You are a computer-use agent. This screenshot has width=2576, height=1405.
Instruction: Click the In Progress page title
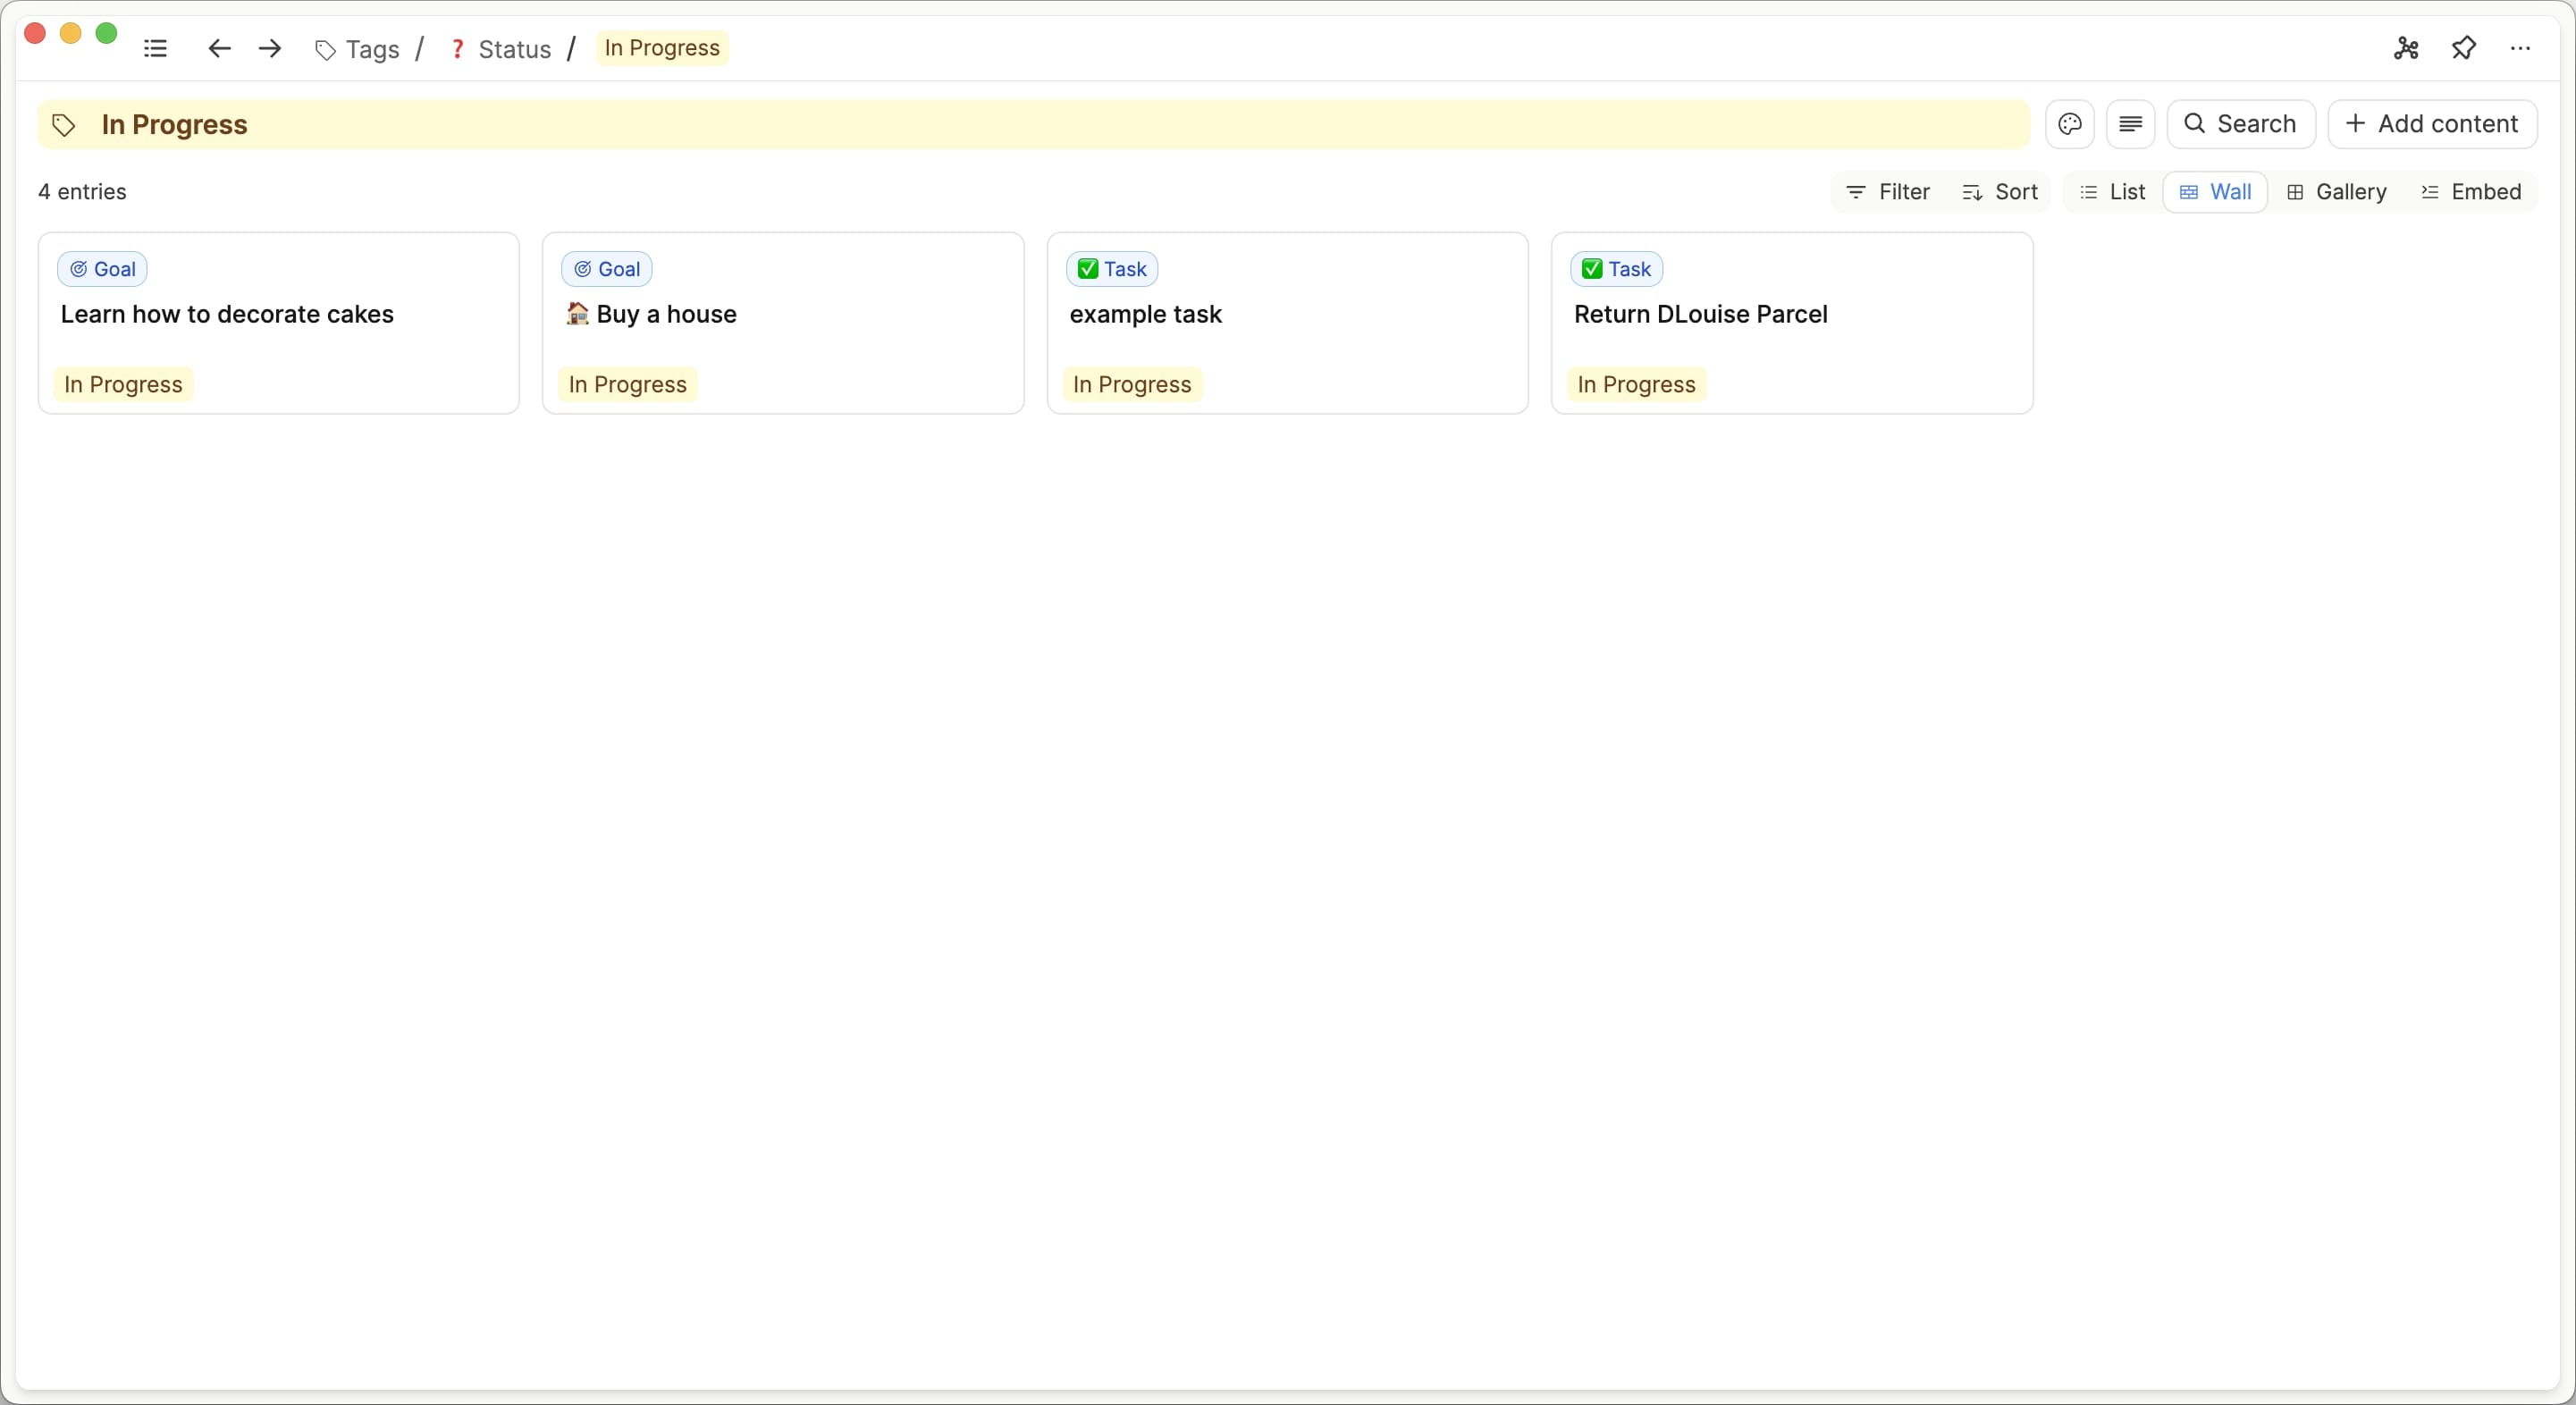click(175, 125)
